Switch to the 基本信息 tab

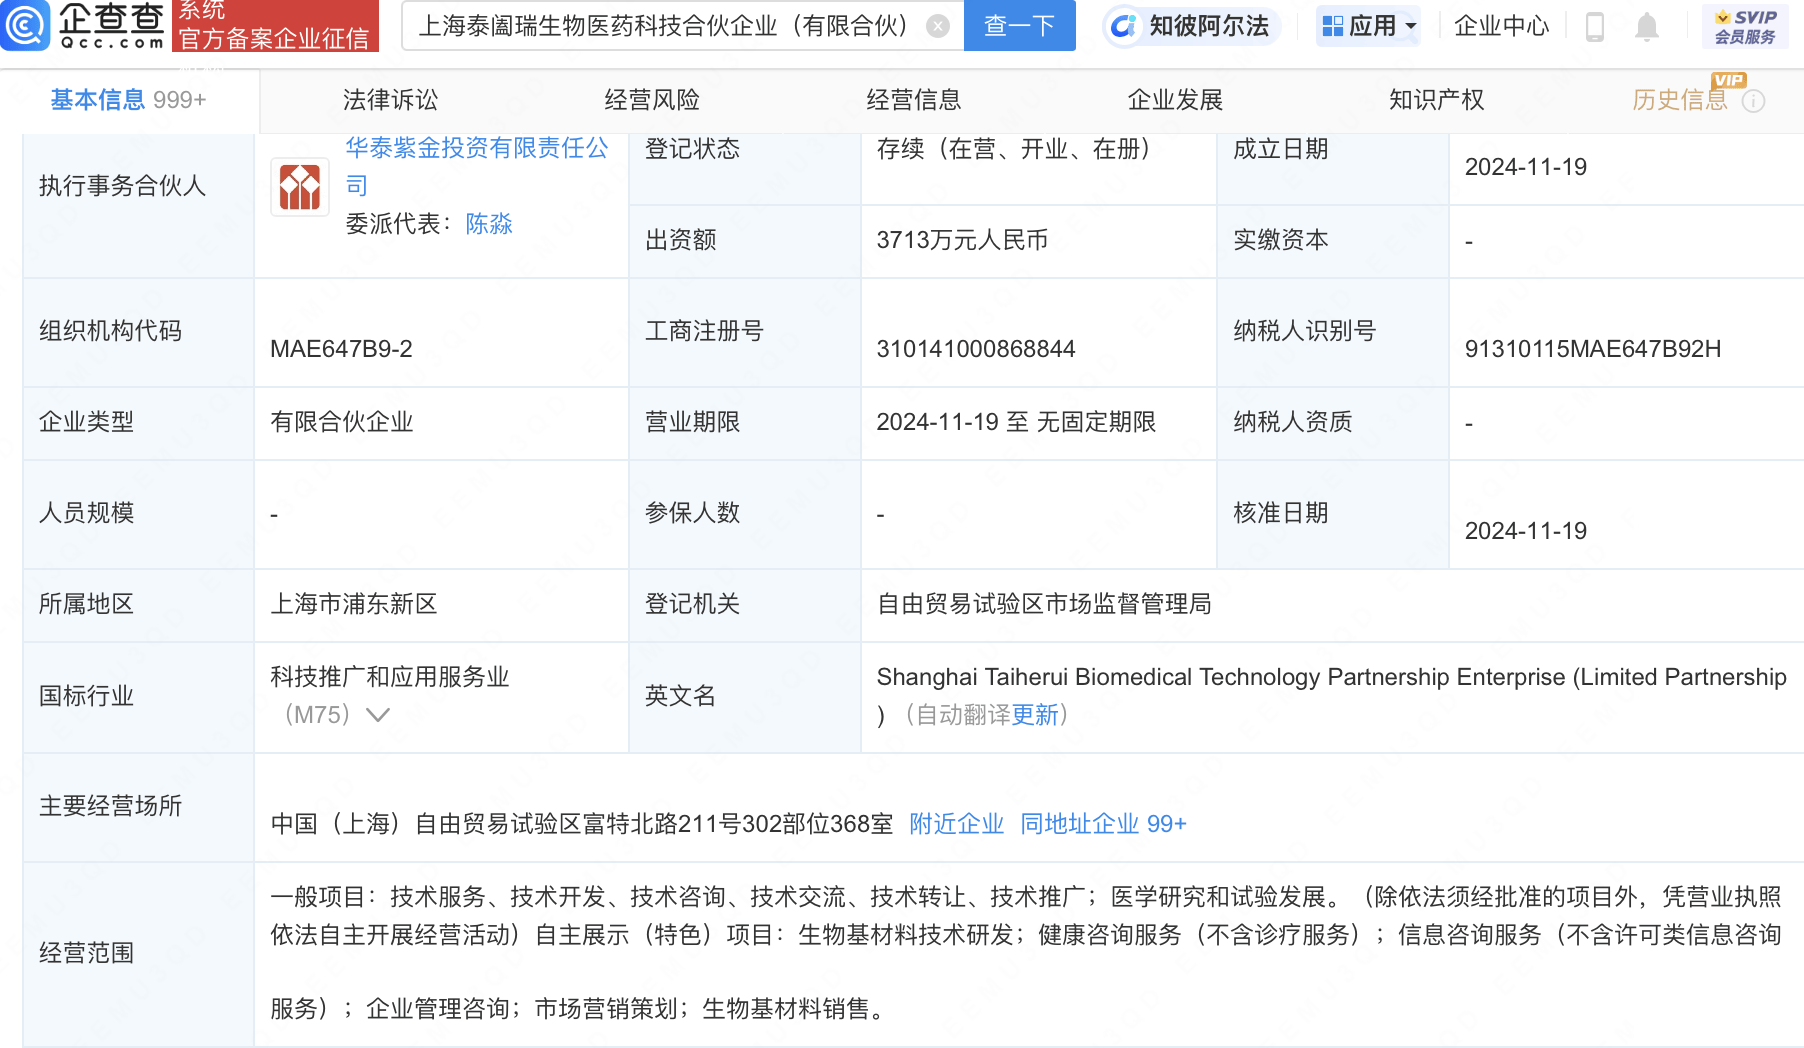tap(128, 100)
